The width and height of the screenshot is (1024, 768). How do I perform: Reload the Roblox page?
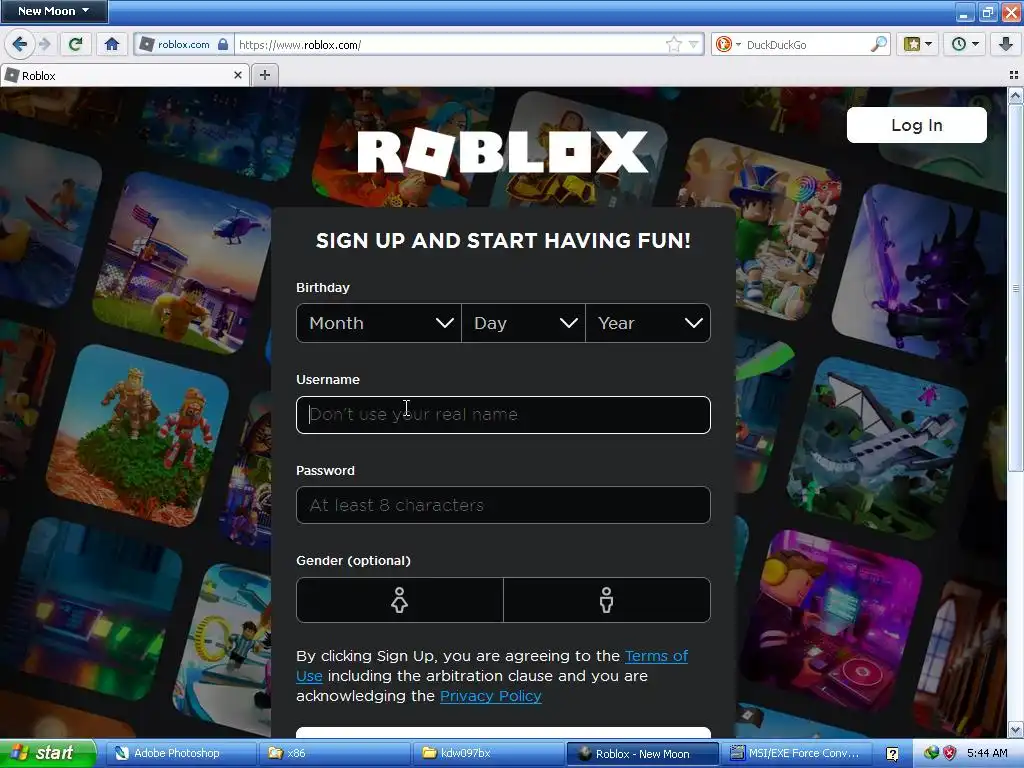pos(76,44)
